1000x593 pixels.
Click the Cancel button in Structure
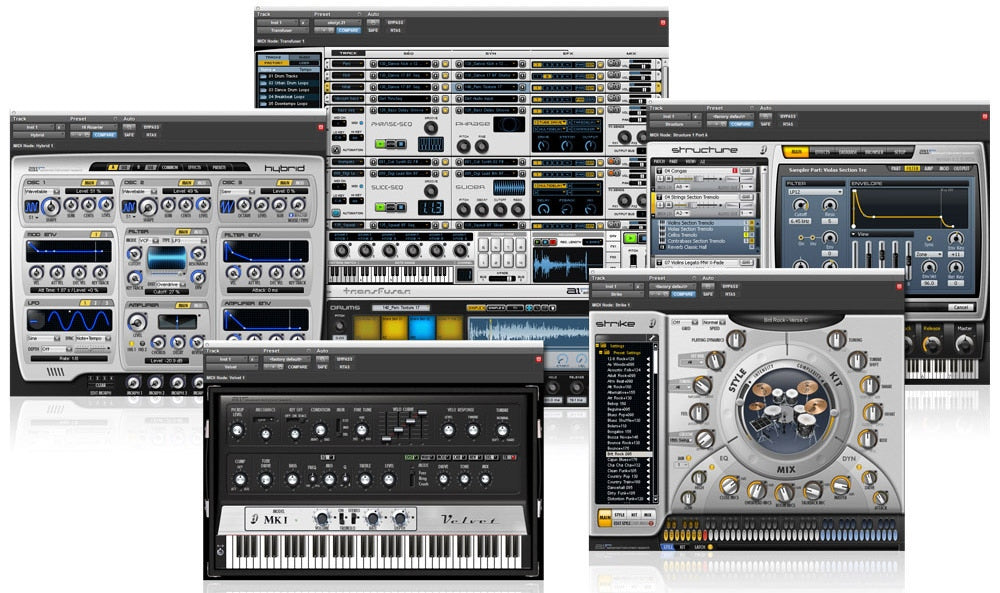pos(960,307)
